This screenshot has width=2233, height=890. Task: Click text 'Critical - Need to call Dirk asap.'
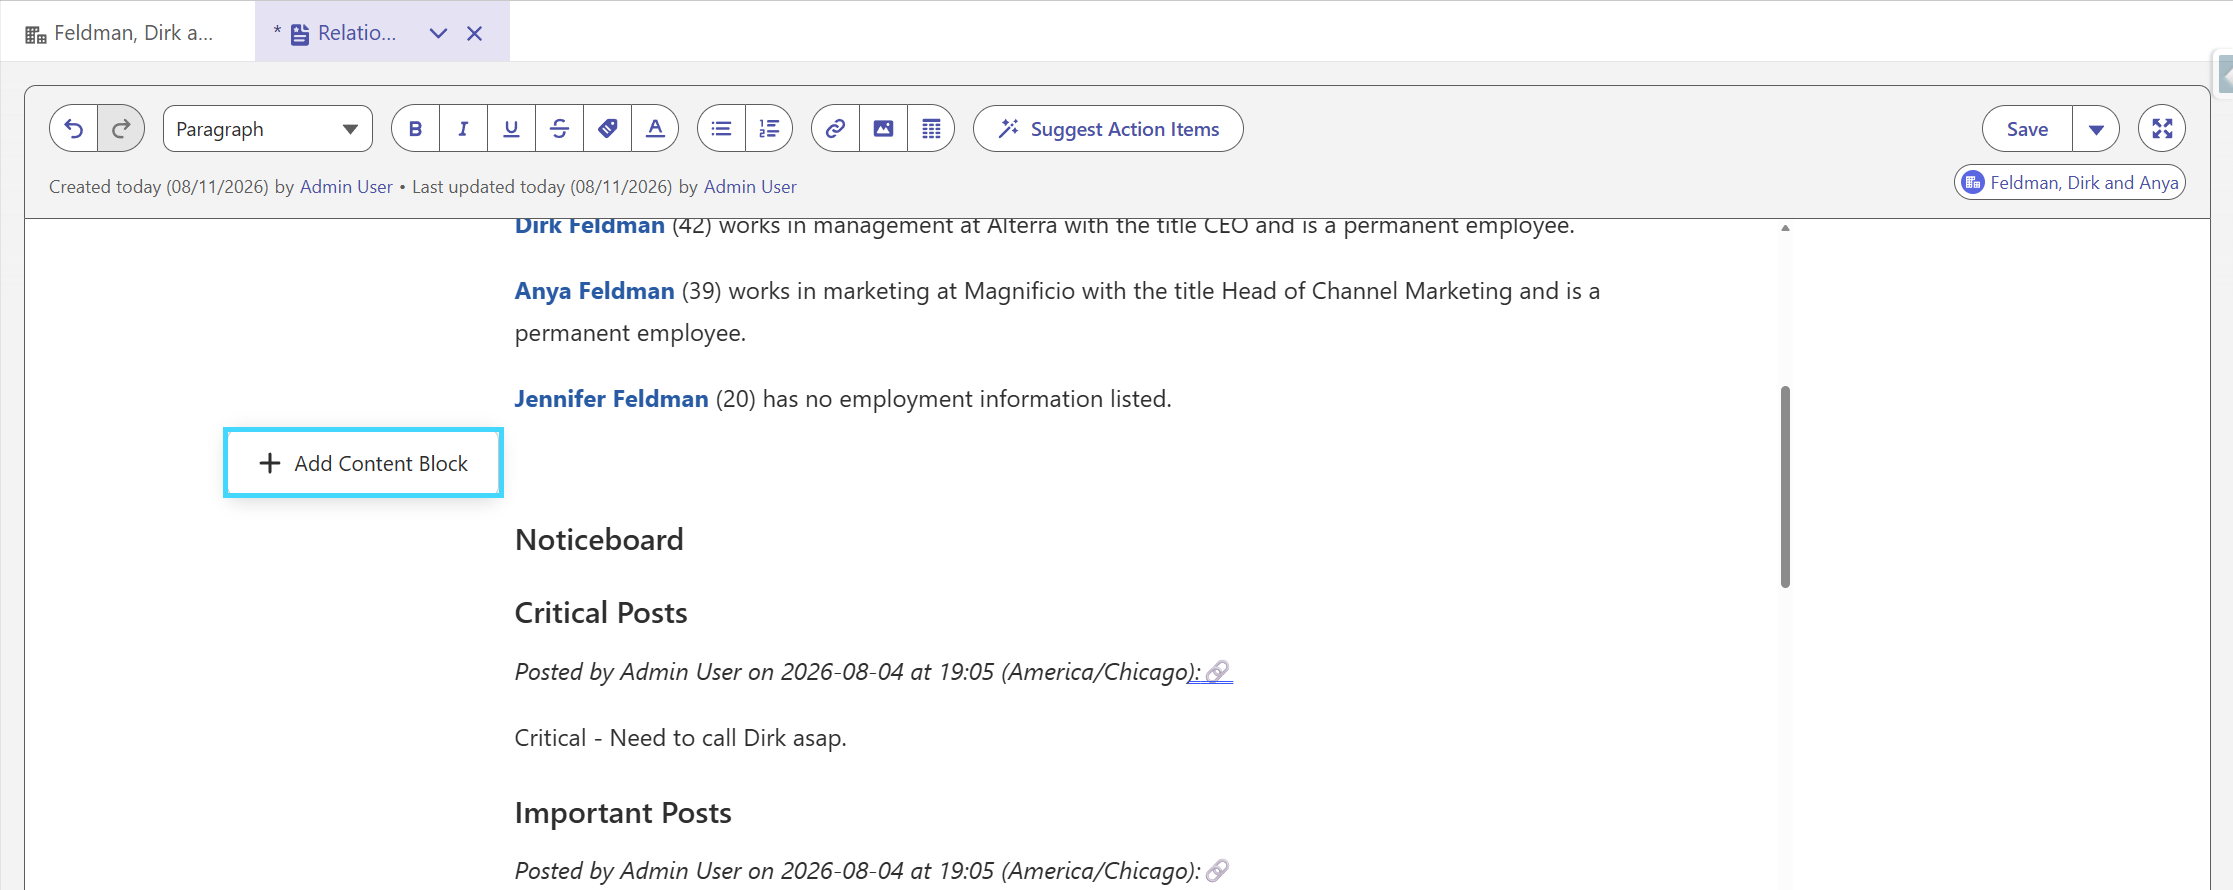click(x=680, y=738)
